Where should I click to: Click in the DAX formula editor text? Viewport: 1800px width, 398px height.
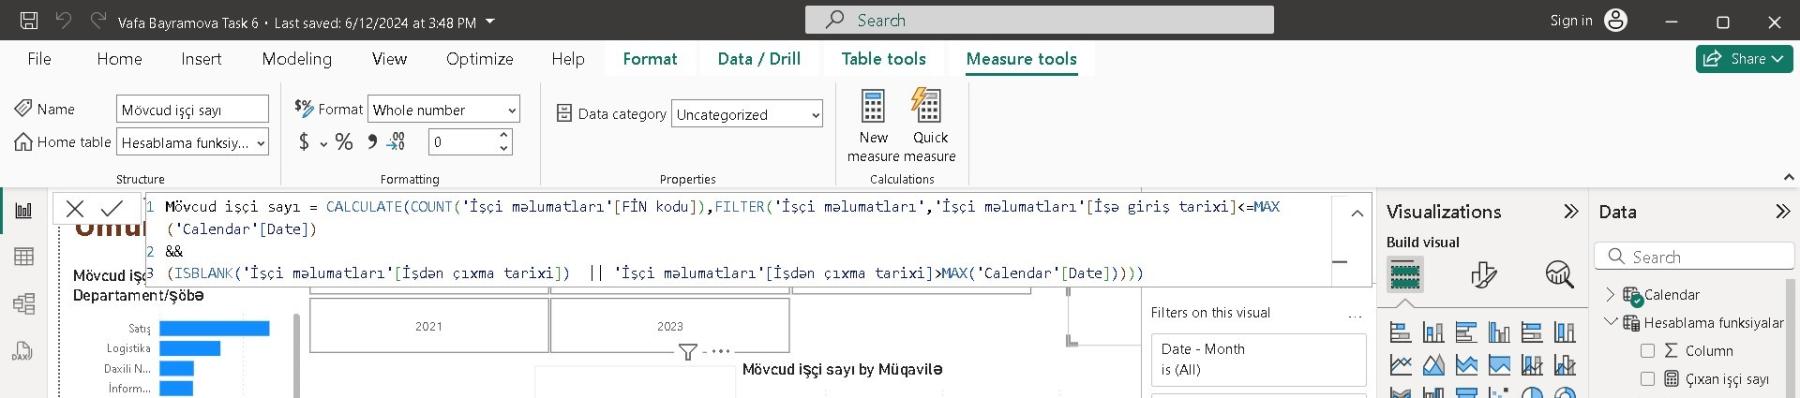click(x=738, y=240)
